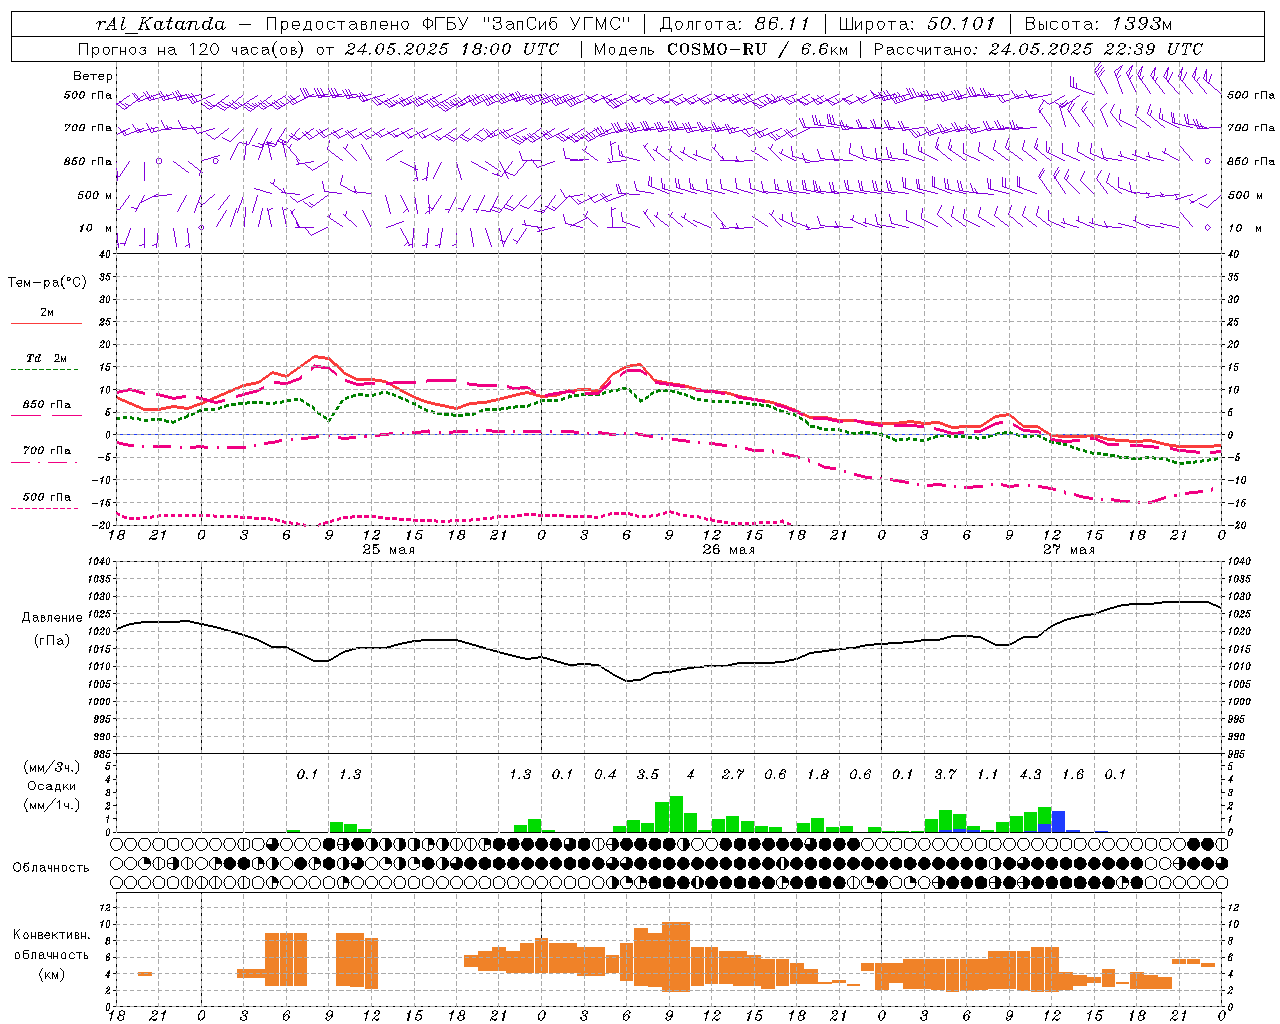Click the 'Модель COSMO-RU / 6.6км' label

click(721, 49)
